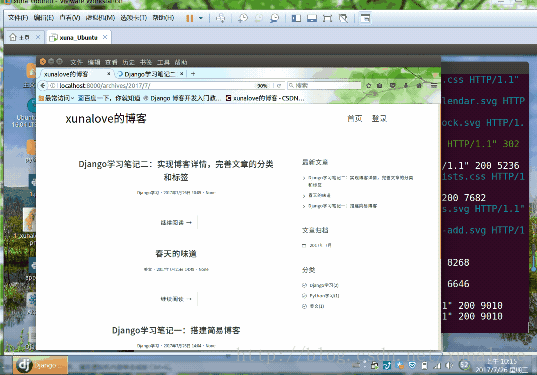The width and height of the screenshot is (537, 375).
Task: Select the Python学习 category in sidebar
Action: click(324, 296)
